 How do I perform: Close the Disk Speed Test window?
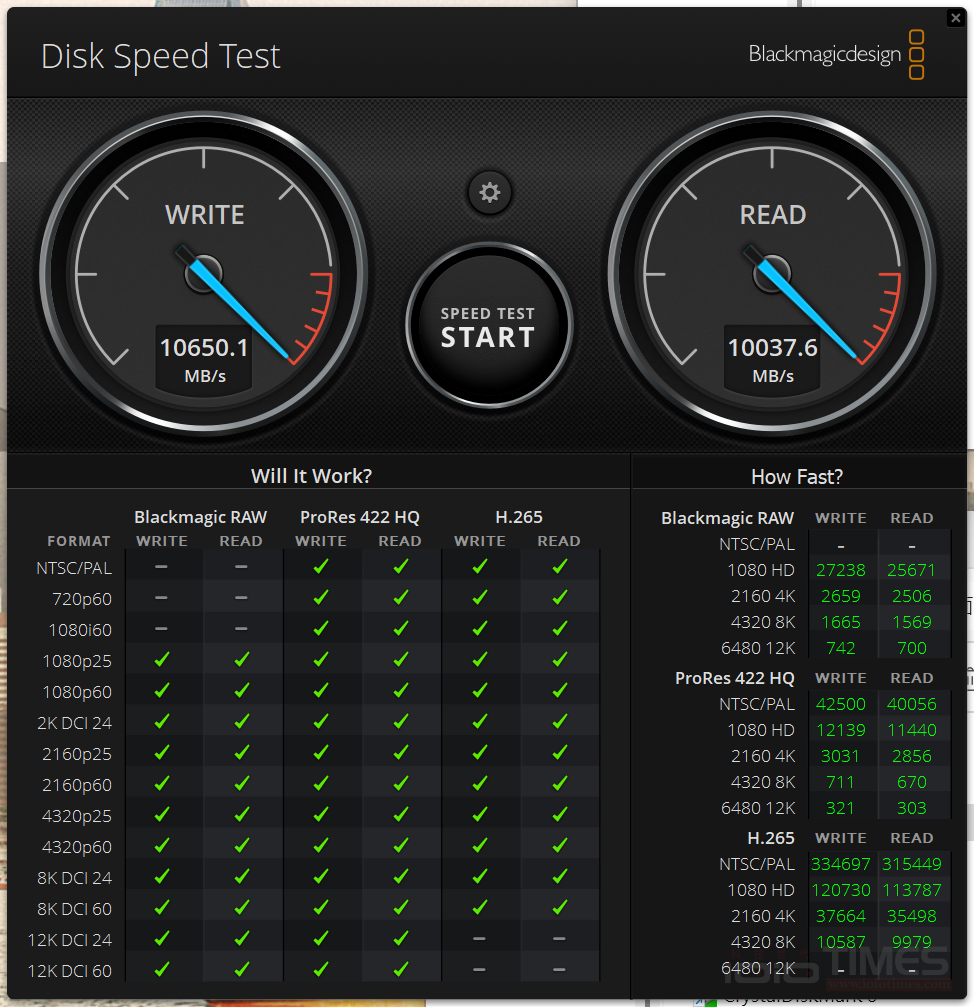(x=955, y=18)
